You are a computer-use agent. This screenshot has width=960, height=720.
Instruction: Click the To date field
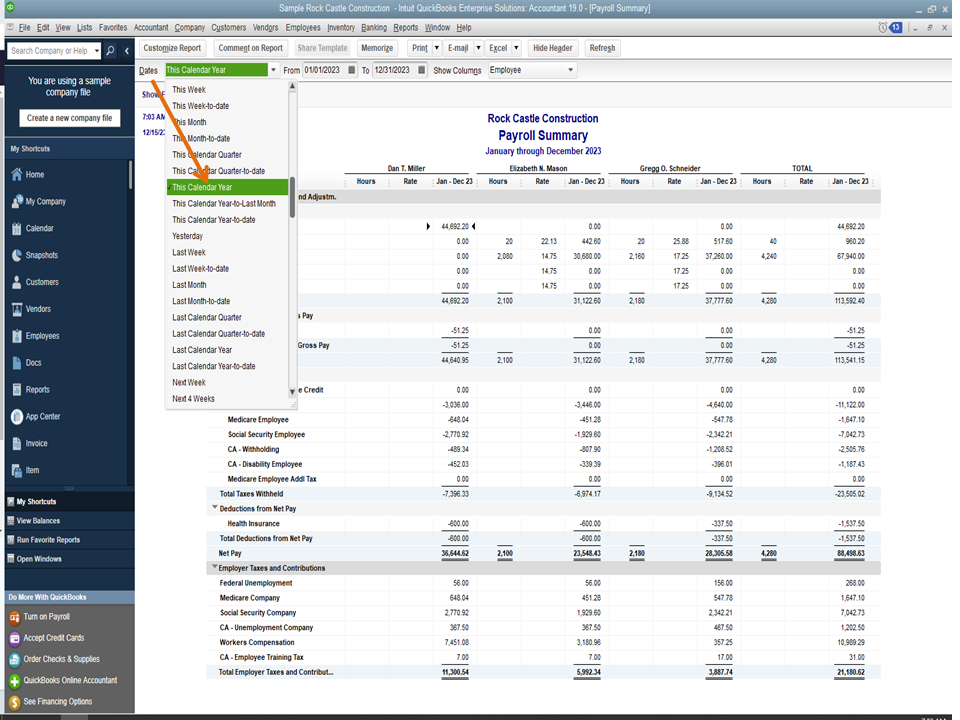coord(394,70)
